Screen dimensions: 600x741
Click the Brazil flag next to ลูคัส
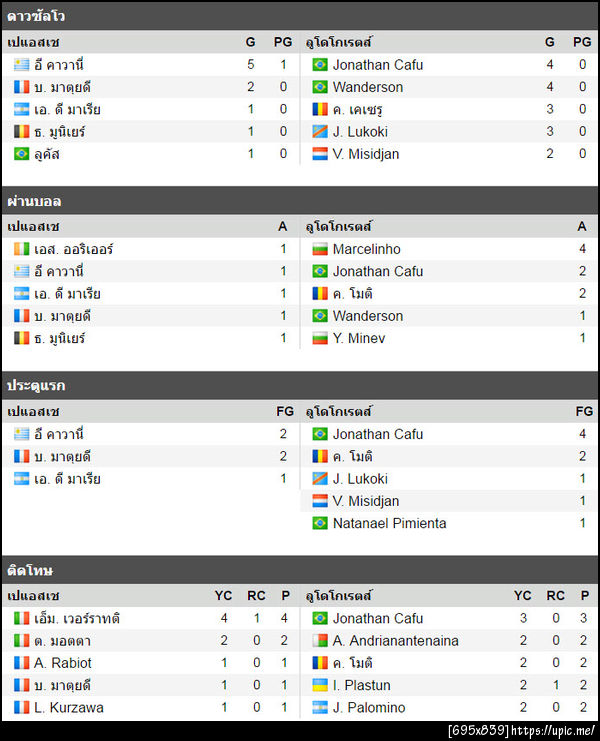[22, 154]
